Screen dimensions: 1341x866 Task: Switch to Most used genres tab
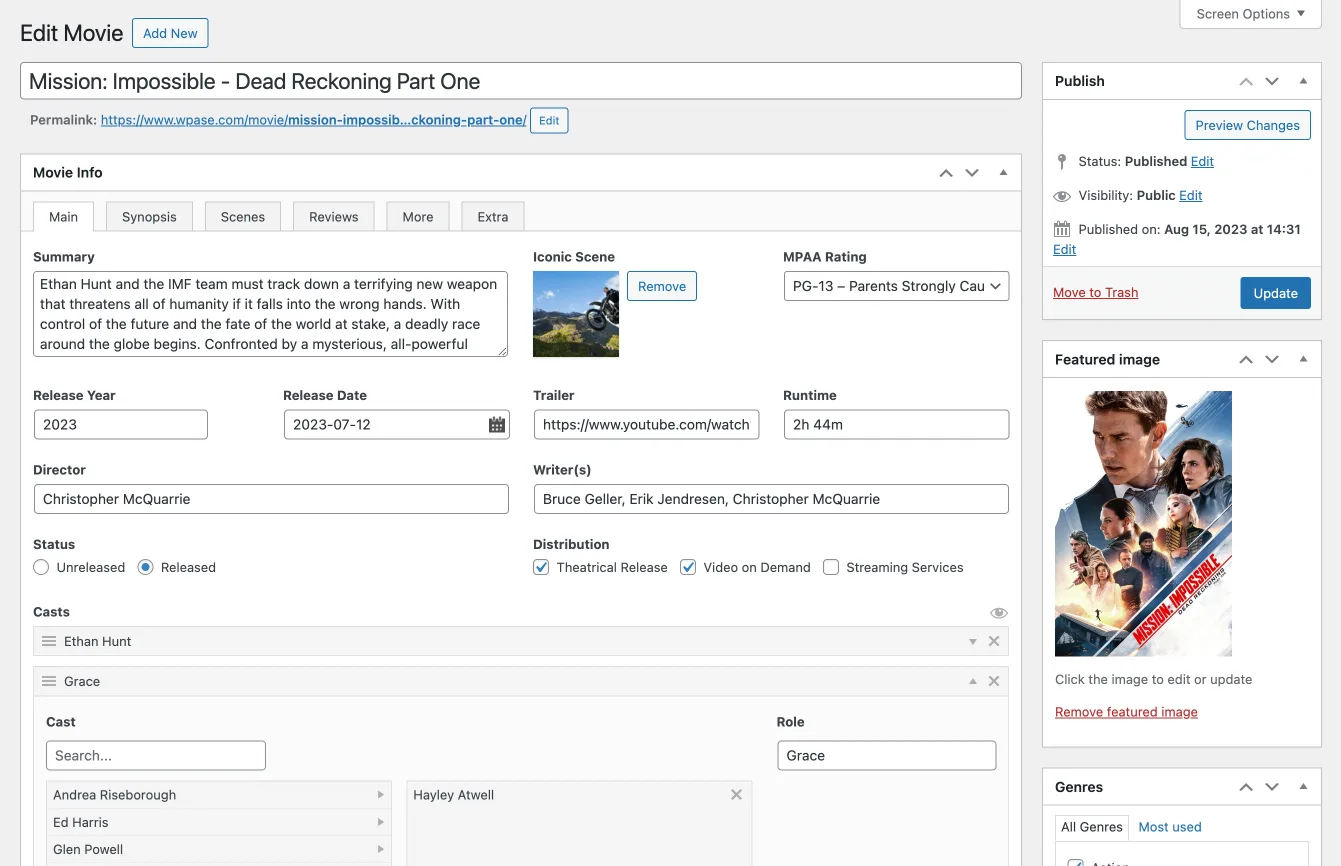pos(1170,827)
